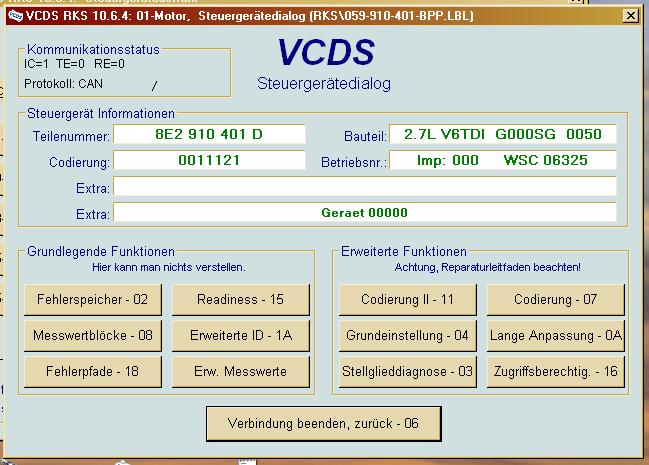Open Codierung II - 11
Screen dimensions: 649x465
tap(408, 299)
